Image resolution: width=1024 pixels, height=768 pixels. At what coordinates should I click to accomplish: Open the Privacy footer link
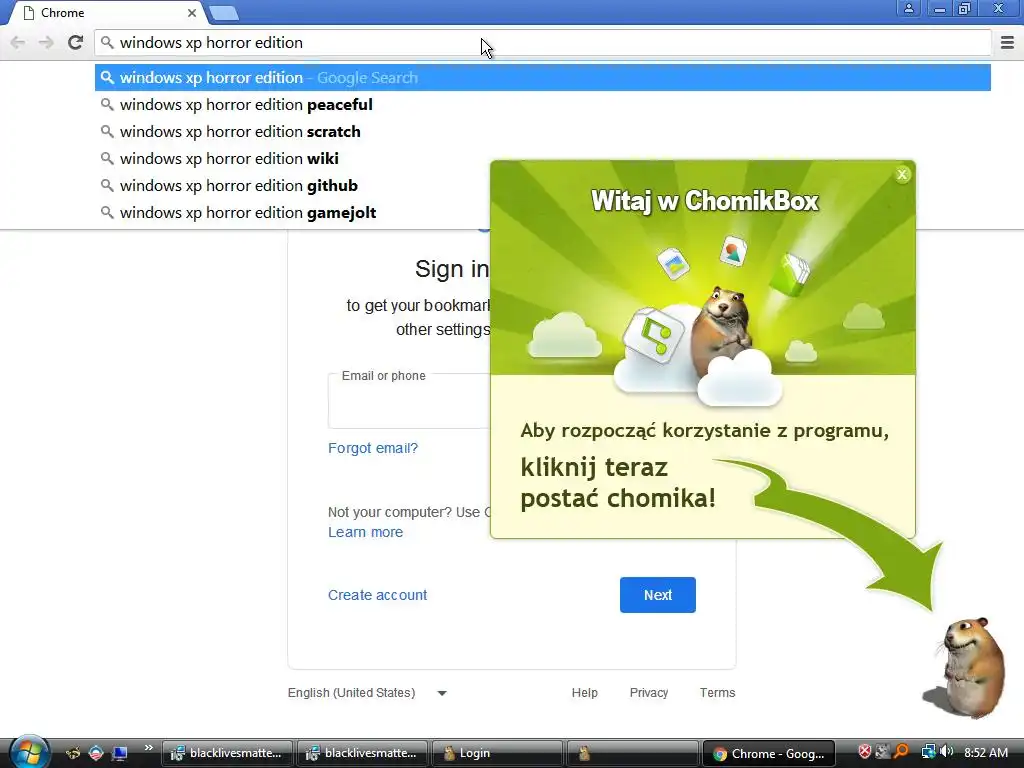pyautogui.click(x=648, y=693)
